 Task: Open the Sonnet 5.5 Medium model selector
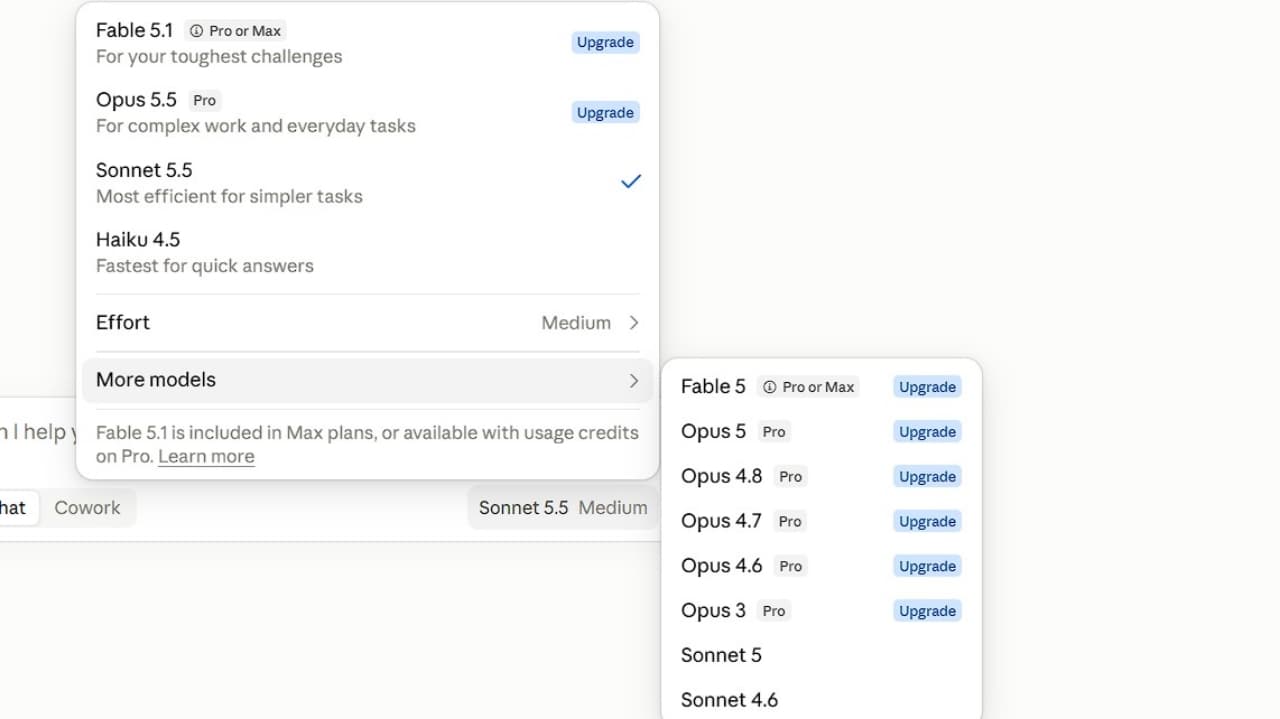click(x=563, y=507)
